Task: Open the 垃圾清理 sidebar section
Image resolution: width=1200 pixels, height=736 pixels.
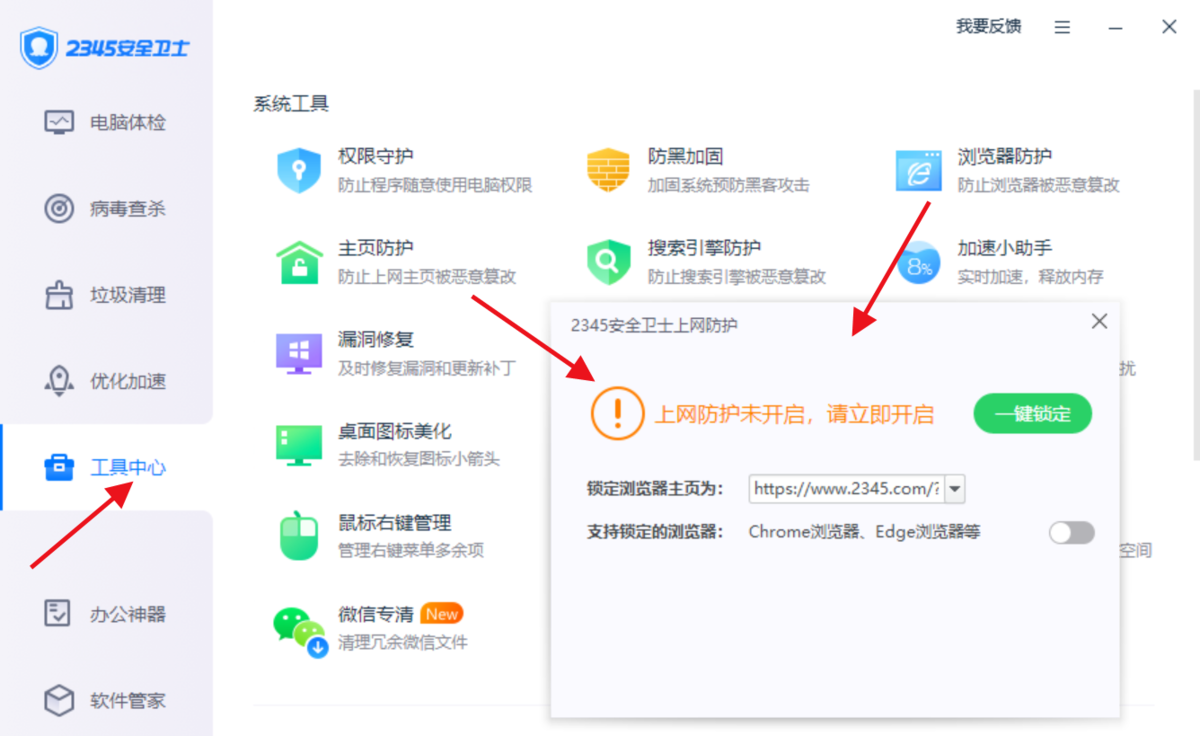Action: coord(106,295)
